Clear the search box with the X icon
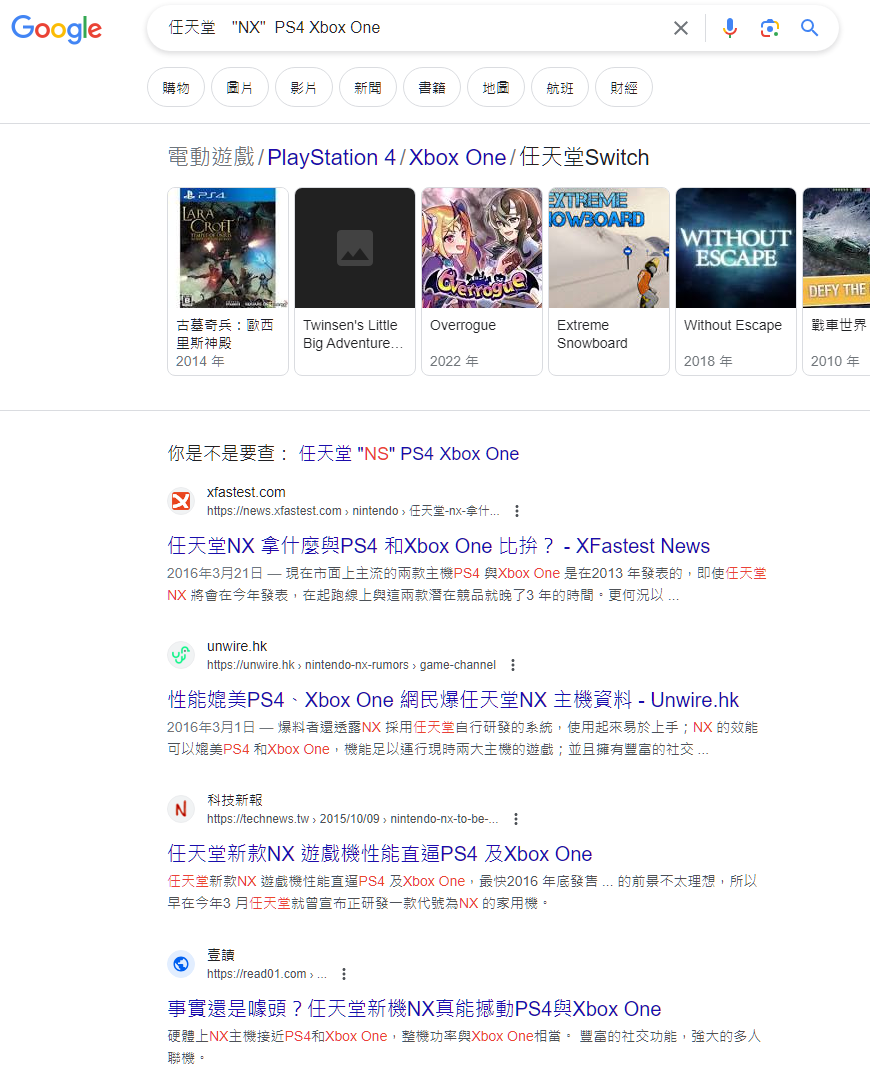 pyautogui.click(x=681, y=28)
